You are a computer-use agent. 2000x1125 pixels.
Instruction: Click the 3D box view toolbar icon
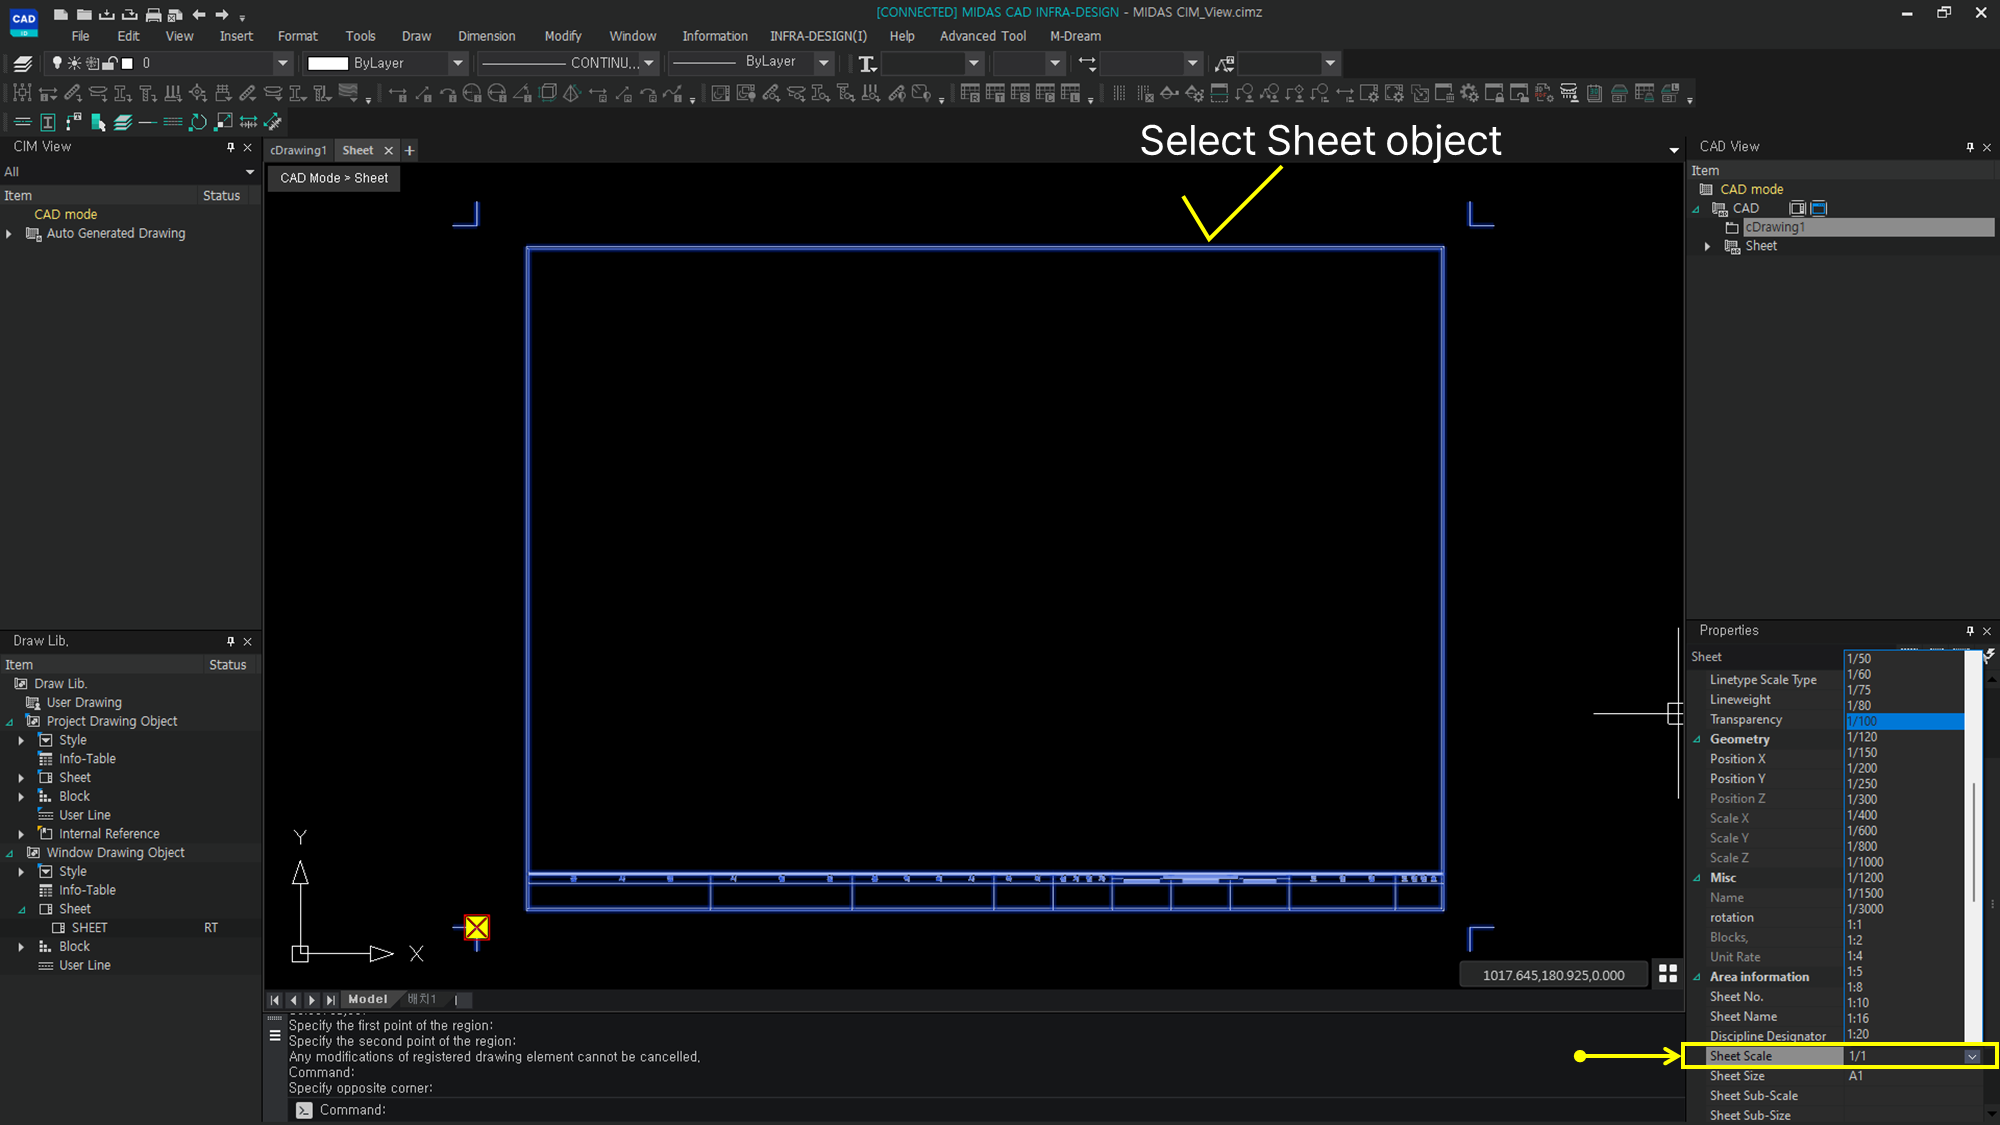pos(548,93)
